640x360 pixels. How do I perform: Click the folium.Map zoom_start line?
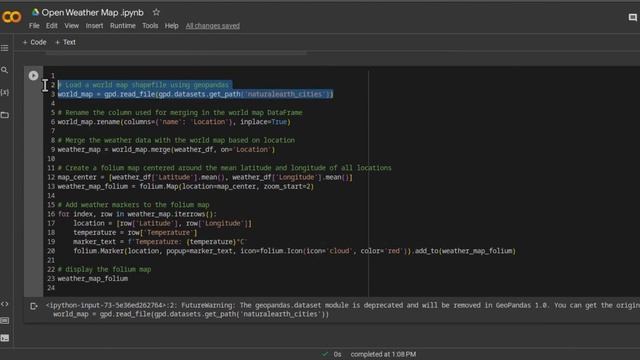tap(186, 187)
